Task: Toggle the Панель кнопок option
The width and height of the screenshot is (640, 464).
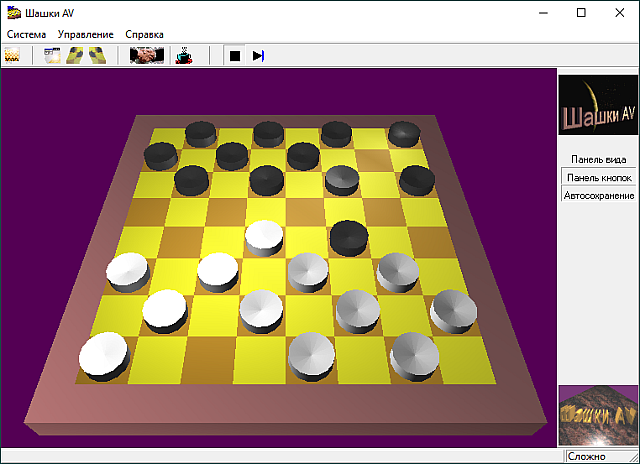Action: tap(598, 177)
